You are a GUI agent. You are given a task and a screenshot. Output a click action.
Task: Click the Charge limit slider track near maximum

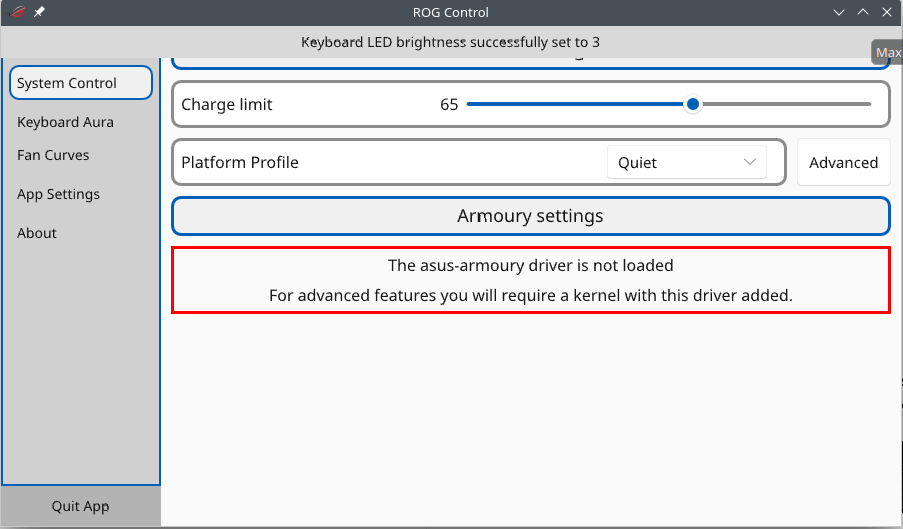[862, 104]
